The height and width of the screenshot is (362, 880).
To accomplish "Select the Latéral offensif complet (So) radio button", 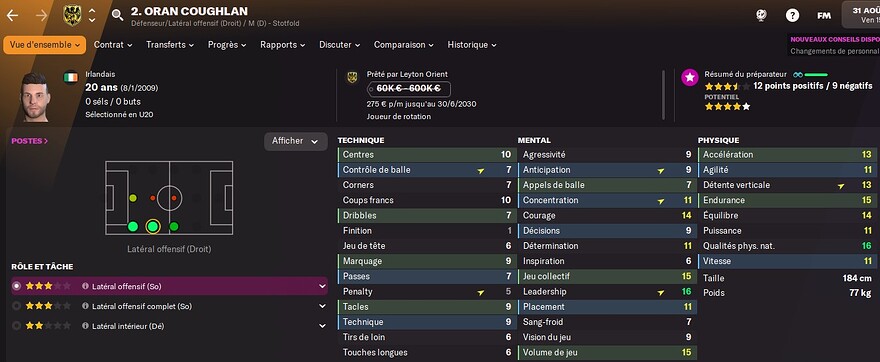I will (x=16, y=306).
